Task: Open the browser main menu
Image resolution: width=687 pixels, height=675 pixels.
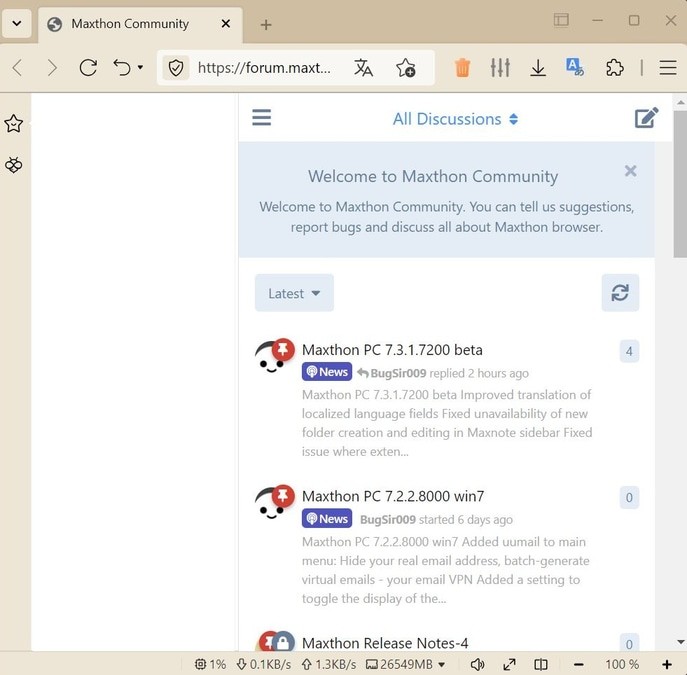Action: (668, 68)
